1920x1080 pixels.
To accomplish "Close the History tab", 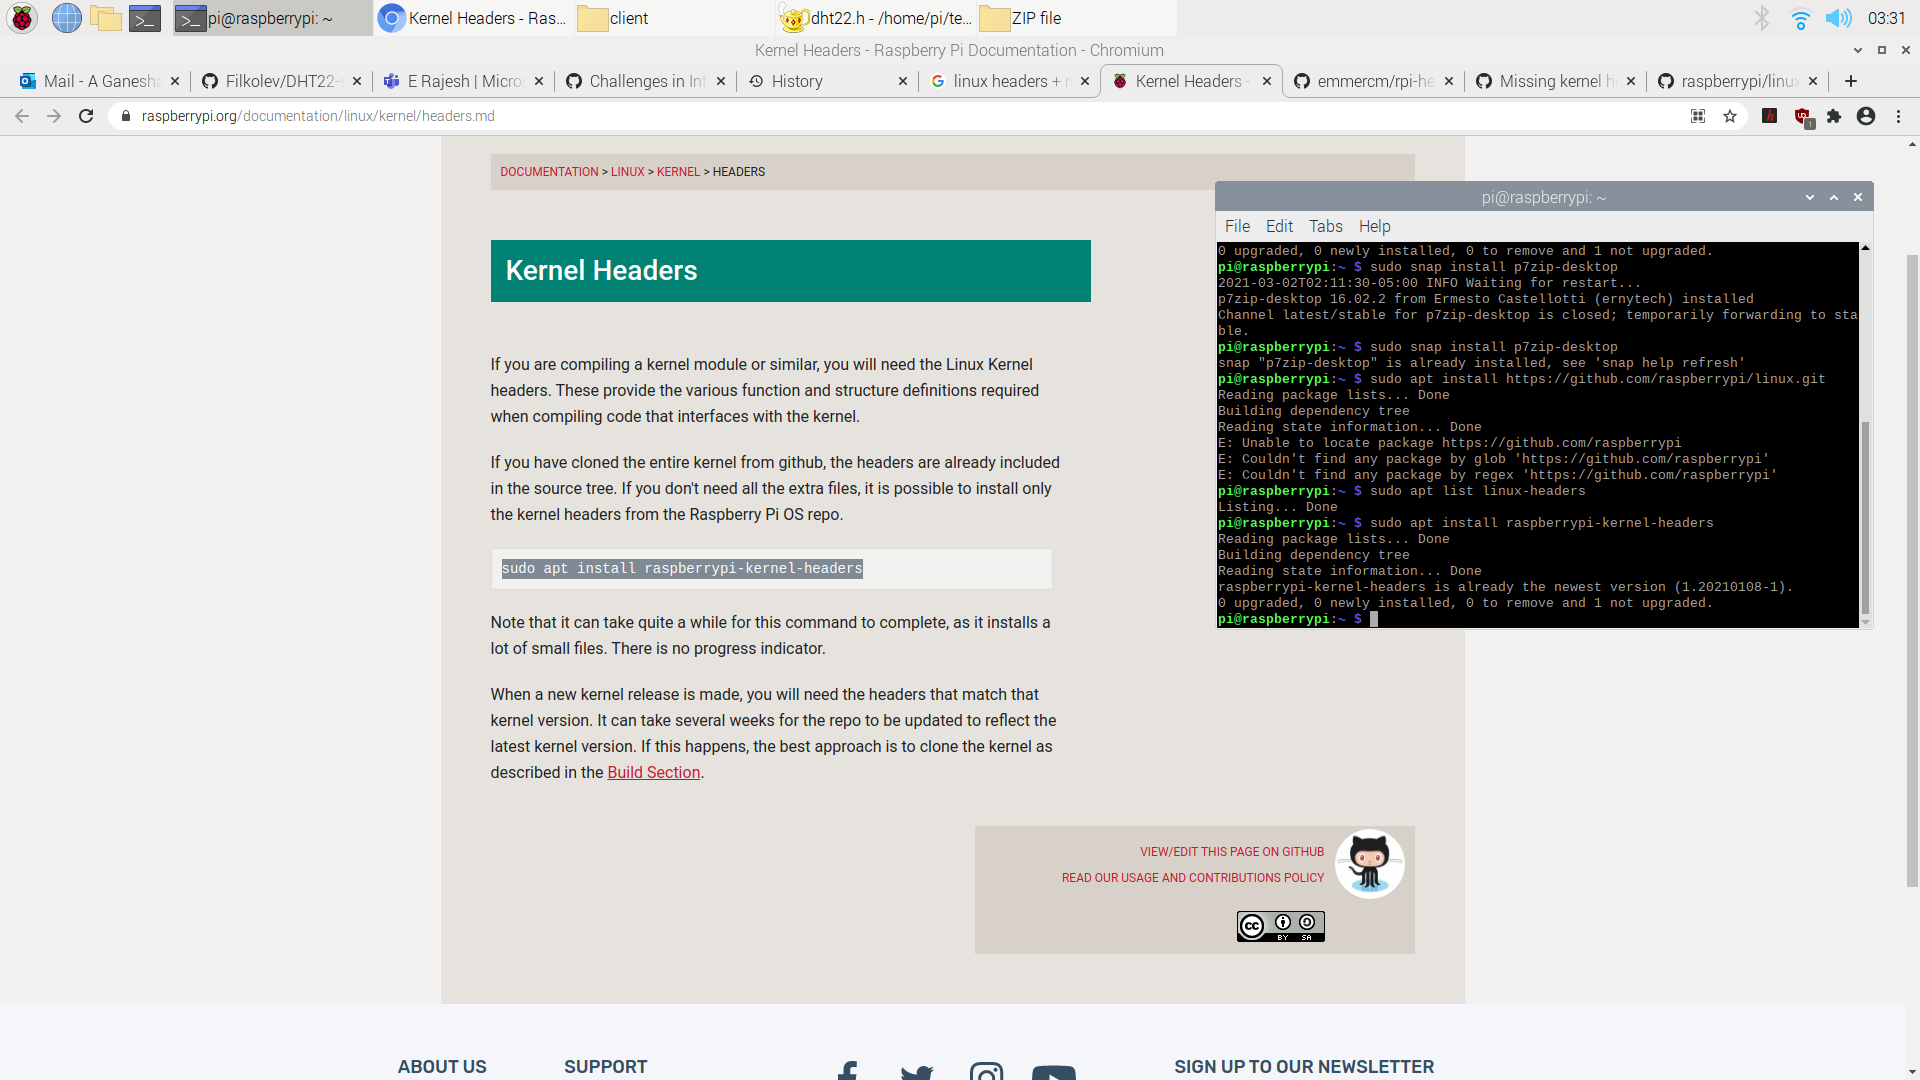I will point(903,81).
